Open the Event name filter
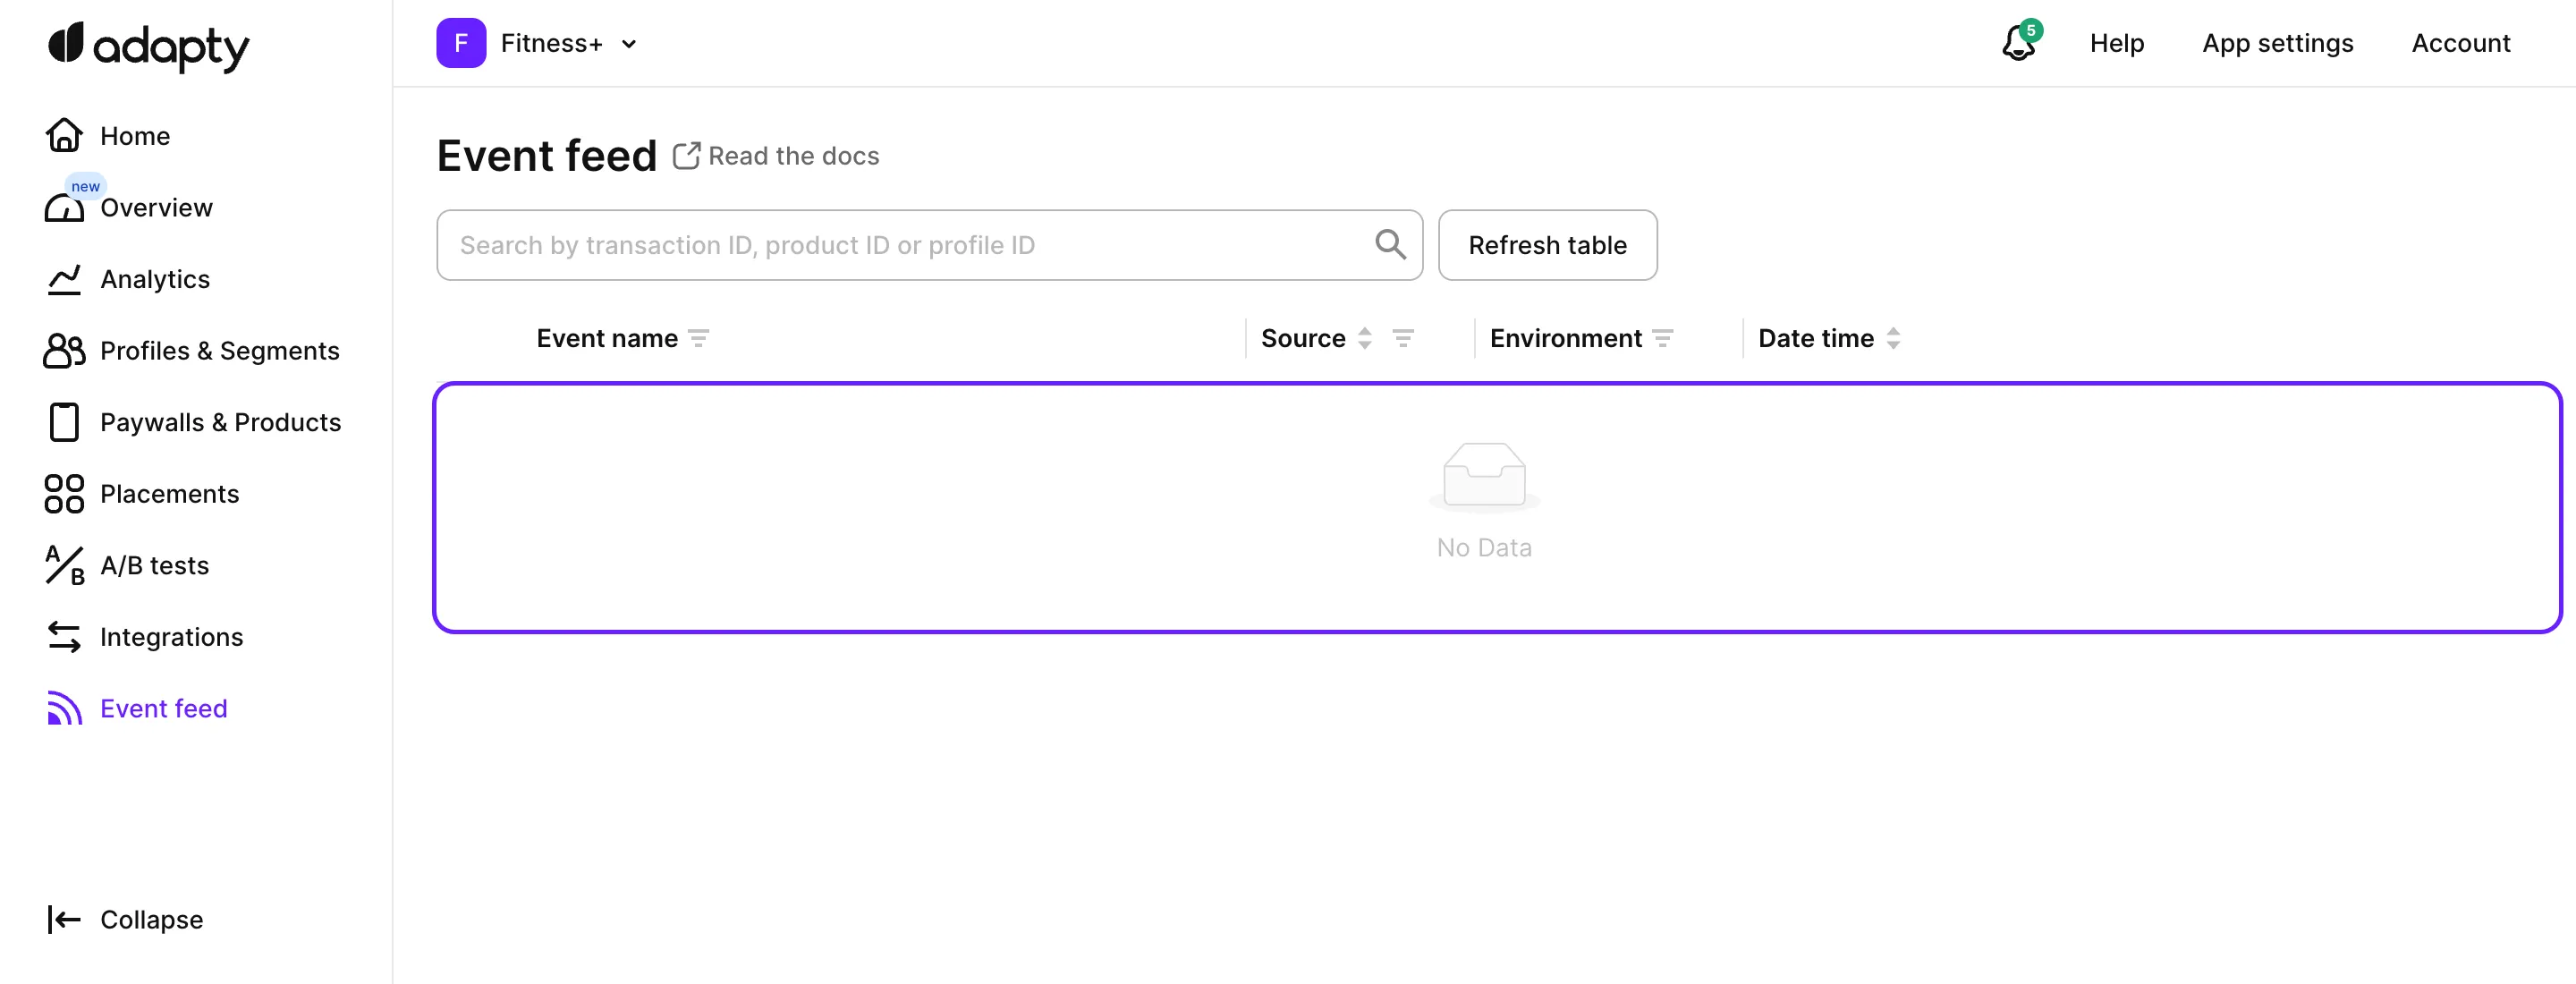This screenshot has height=984, width=2576. click(699, 339)
